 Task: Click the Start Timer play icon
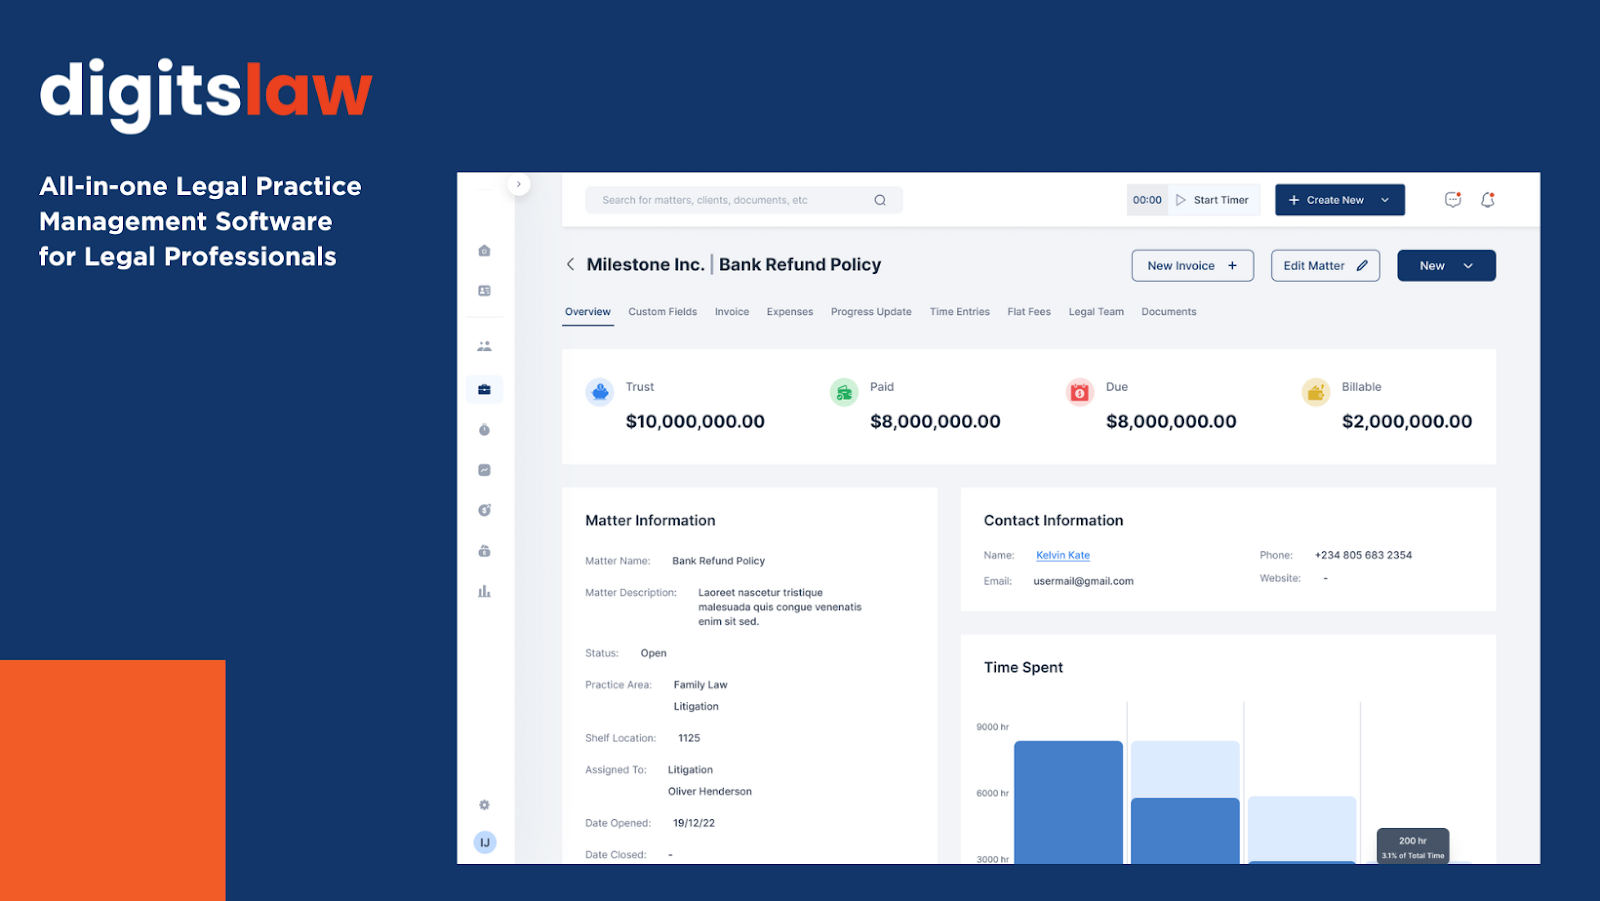point(1181,200)
